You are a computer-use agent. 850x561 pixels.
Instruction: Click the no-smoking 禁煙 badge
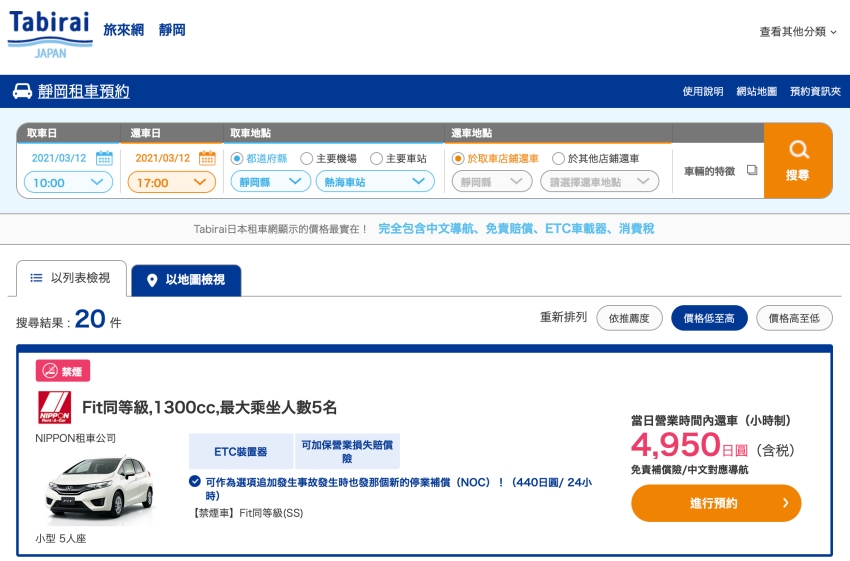point(63,371)
